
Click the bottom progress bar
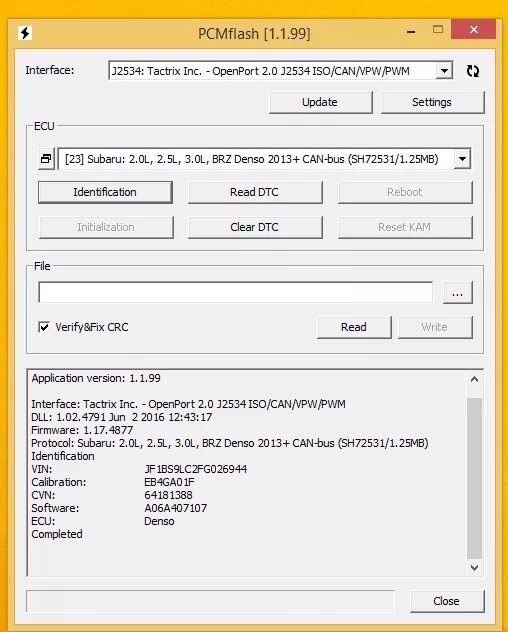click(210, 601)
